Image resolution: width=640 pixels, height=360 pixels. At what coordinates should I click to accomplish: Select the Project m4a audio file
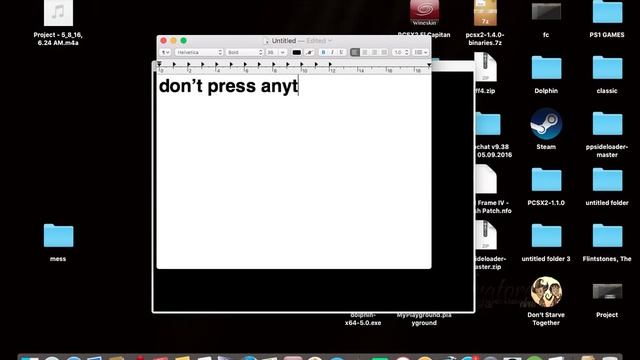(58, 13)
